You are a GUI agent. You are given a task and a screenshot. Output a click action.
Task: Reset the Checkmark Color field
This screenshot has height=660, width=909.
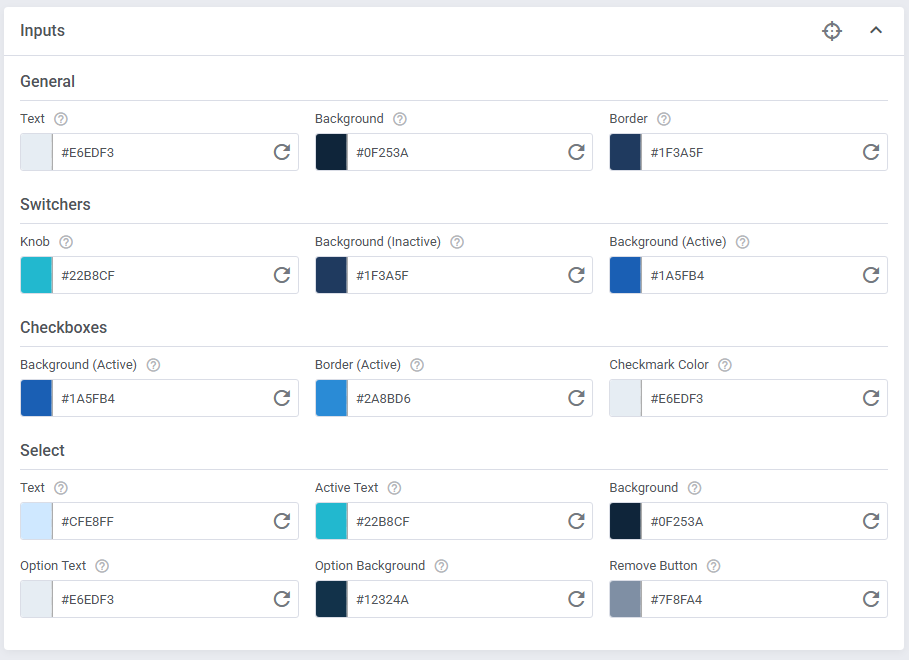871,398
